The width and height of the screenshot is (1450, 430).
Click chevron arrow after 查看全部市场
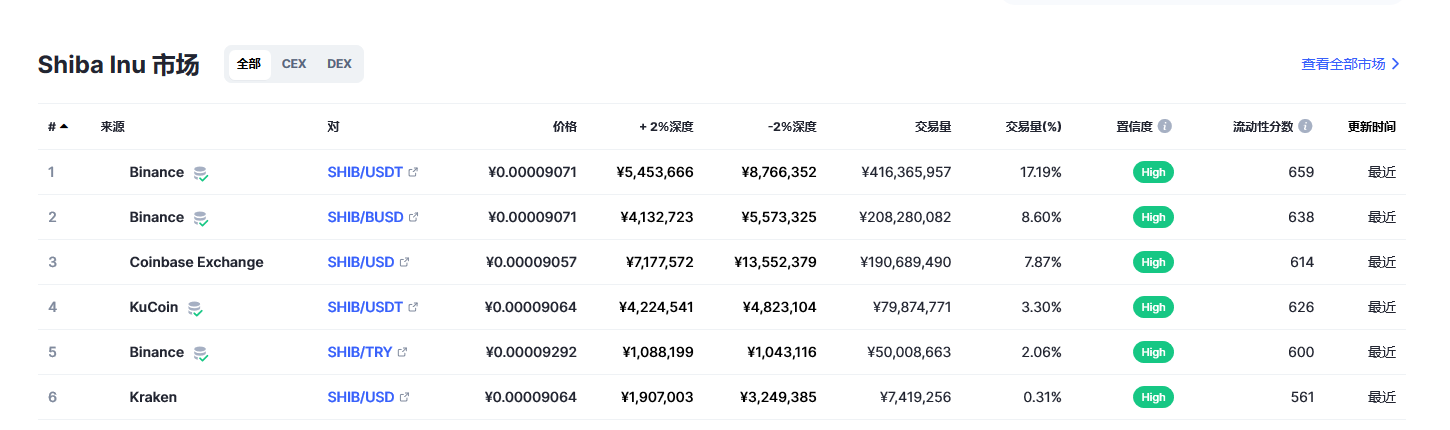tap(1396, 64)
